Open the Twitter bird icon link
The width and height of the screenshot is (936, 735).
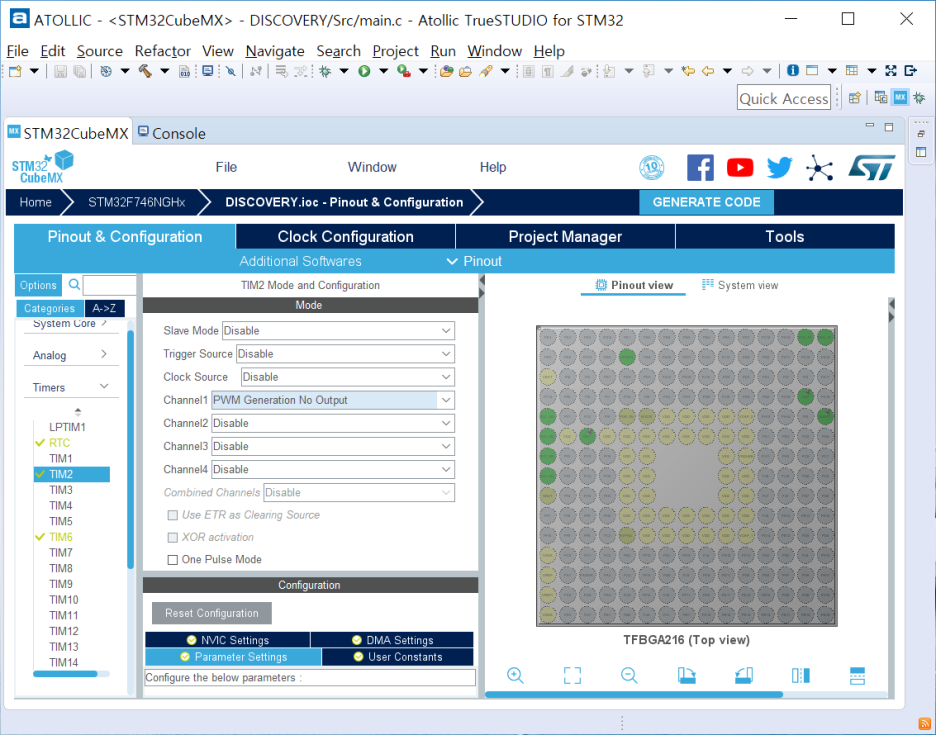[780, 167]
